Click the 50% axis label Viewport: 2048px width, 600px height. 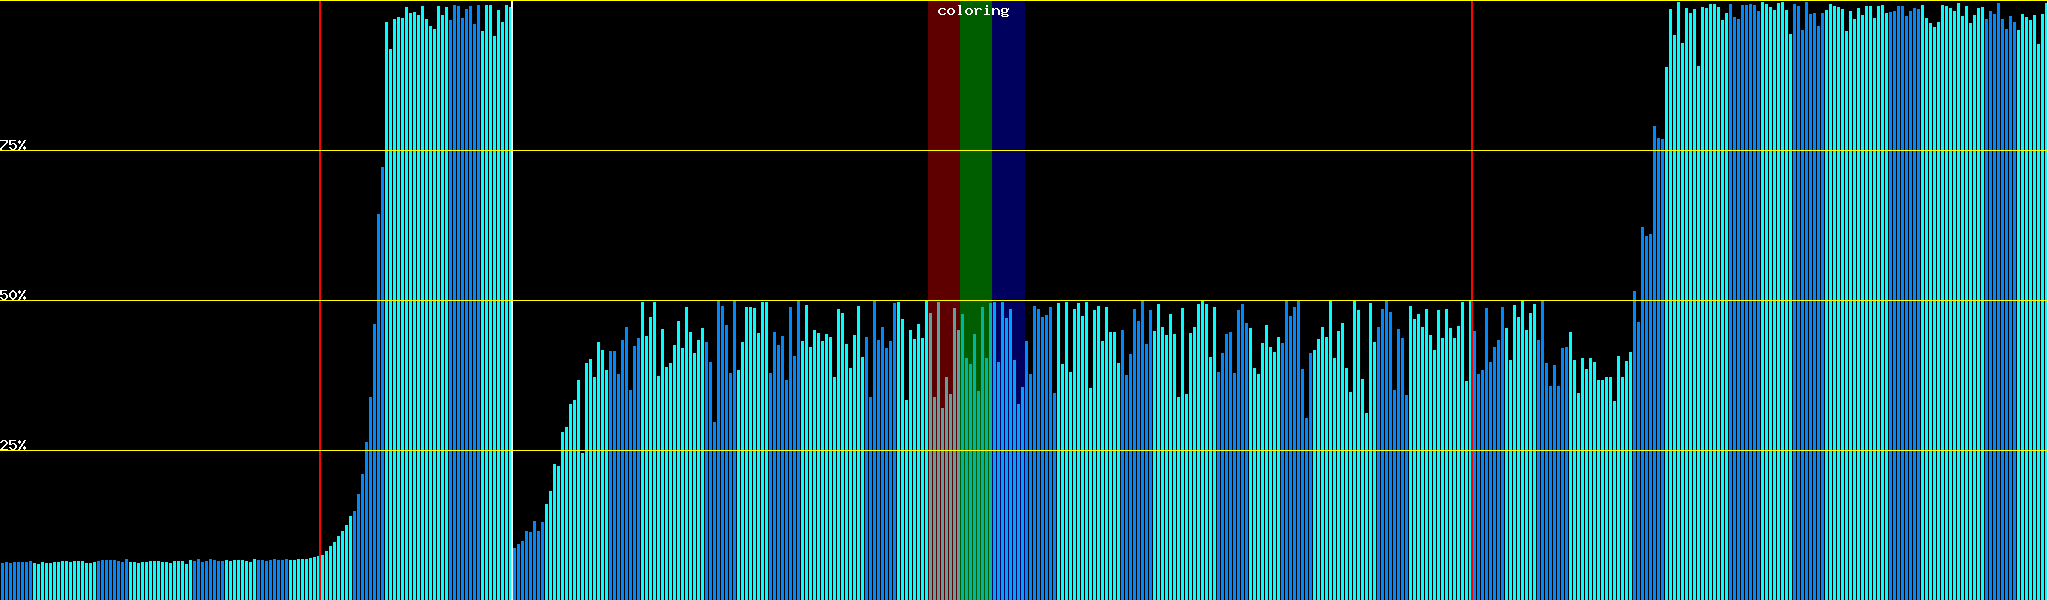point(13,295)
